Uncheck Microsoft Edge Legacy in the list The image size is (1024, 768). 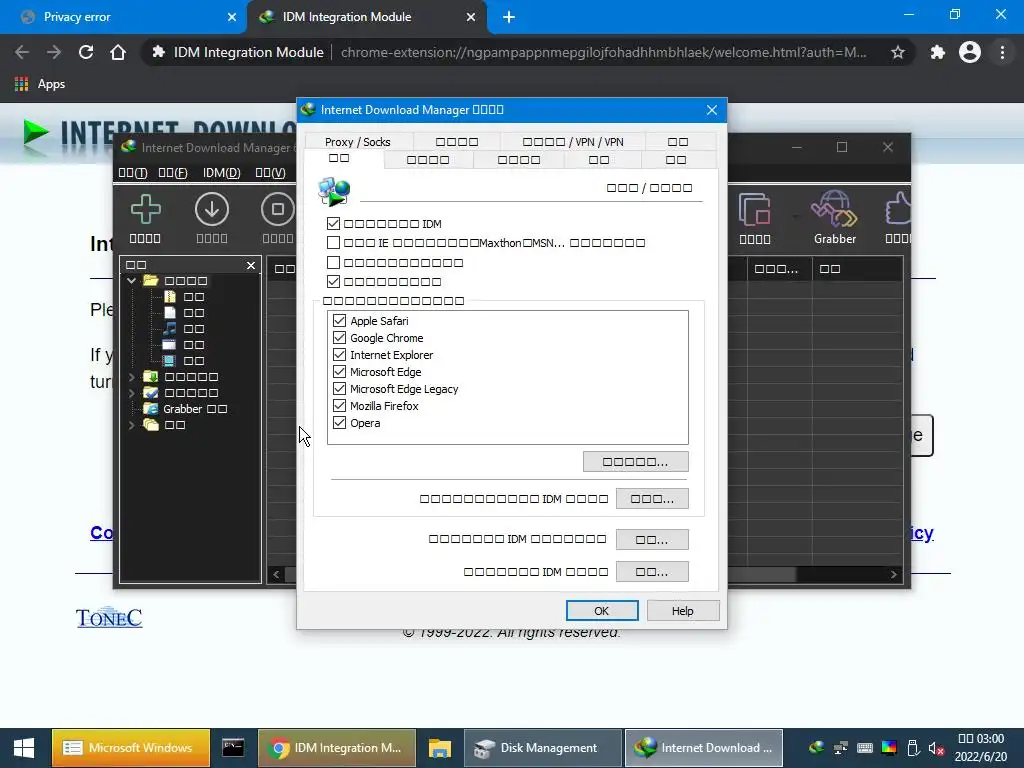click(x=339, y=389)
